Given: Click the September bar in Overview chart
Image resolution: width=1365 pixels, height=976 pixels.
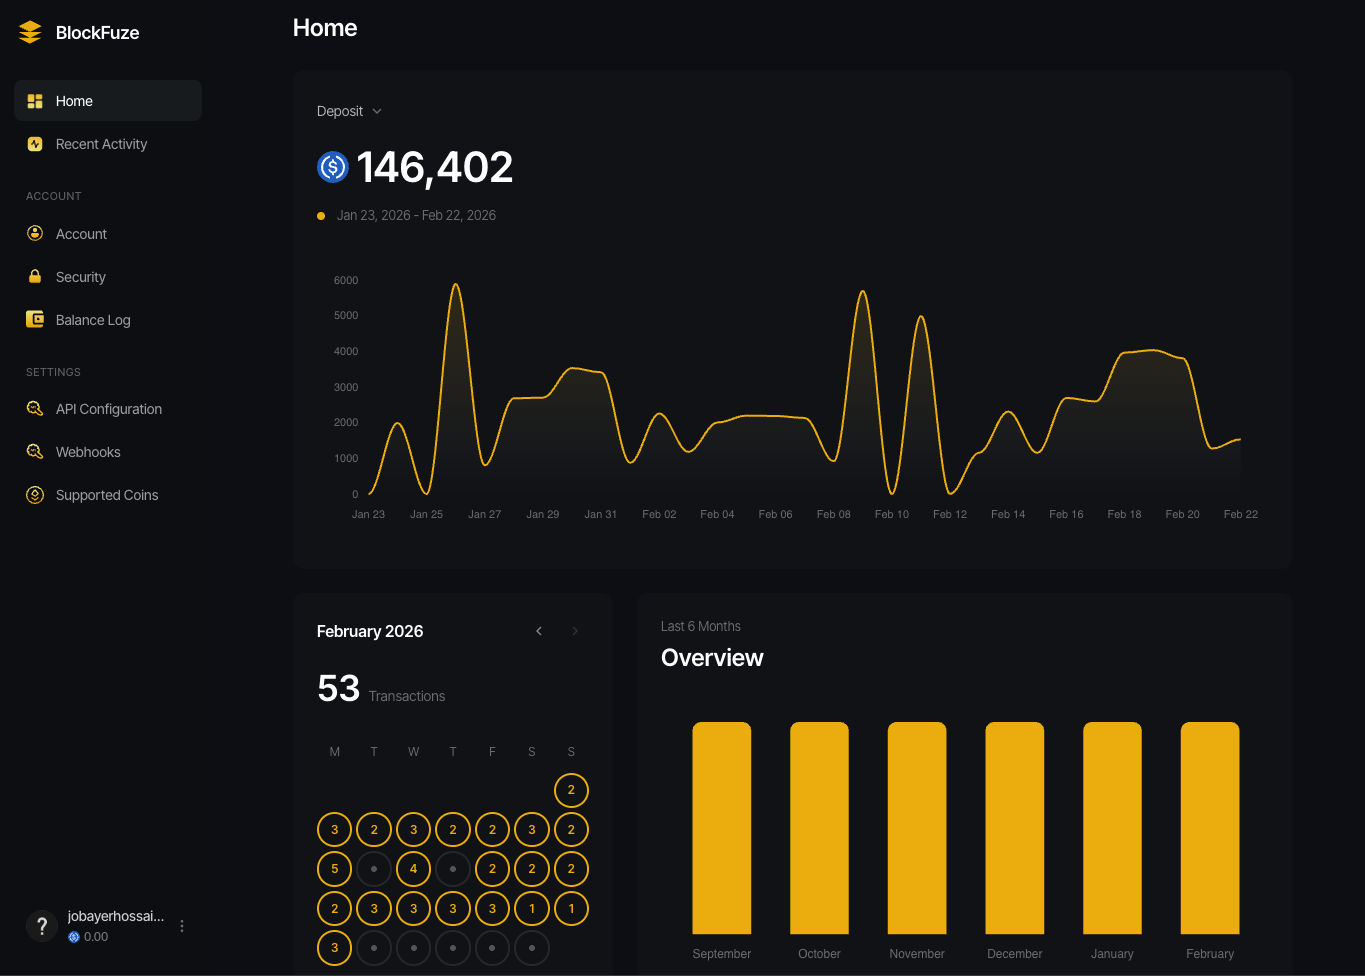Looking at the screenshot, I should (x=721, y=828).
